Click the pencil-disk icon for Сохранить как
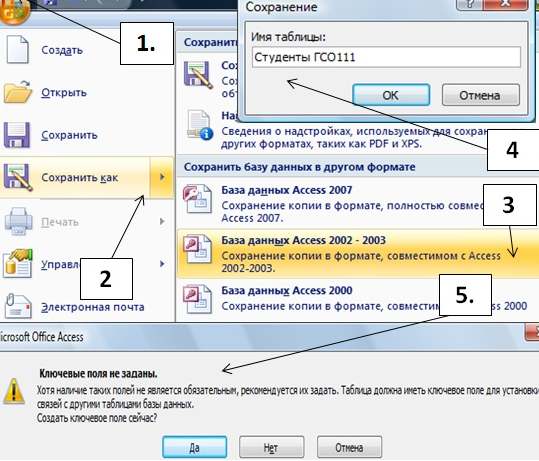Image resolution: width=539 pixels, height=461 pixels. (x=18, y=177)
